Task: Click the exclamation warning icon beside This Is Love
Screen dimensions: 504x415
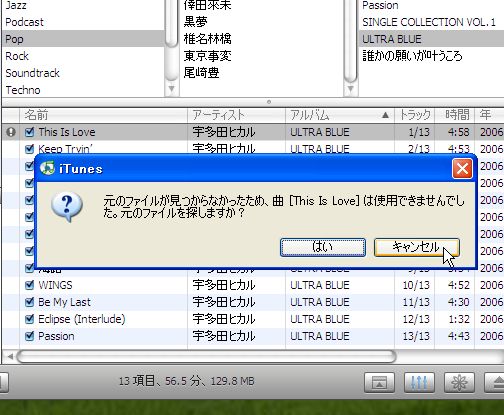Action: click(11, 132)
